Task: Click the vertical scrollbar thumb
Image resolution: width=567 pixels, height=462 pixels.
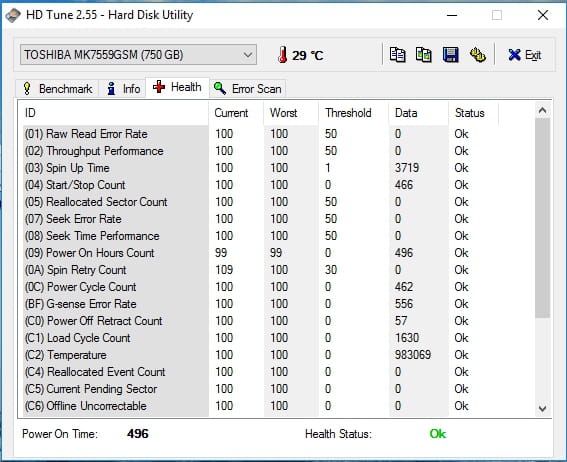Action: 542,218
